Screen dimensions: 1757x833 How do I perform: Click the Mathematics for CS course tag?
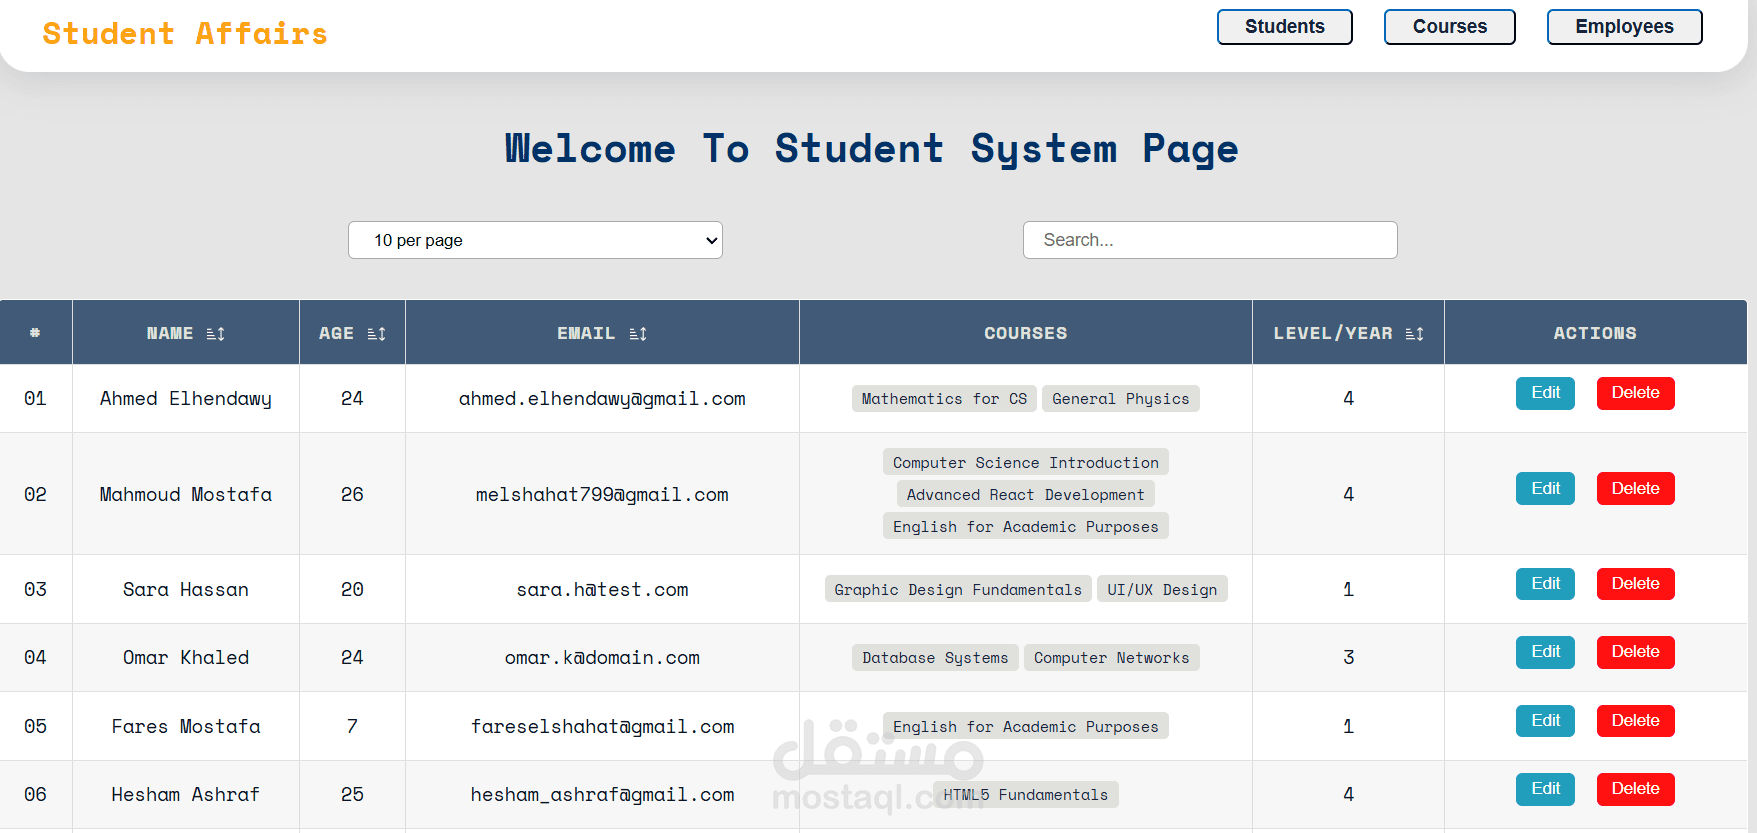(x=944, y=399)
